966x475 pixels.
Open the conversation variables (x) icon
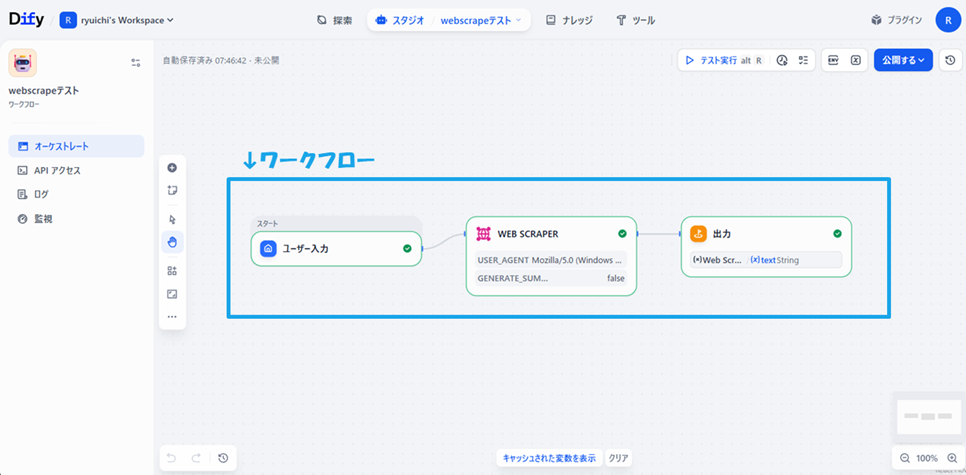click(855, 60)
